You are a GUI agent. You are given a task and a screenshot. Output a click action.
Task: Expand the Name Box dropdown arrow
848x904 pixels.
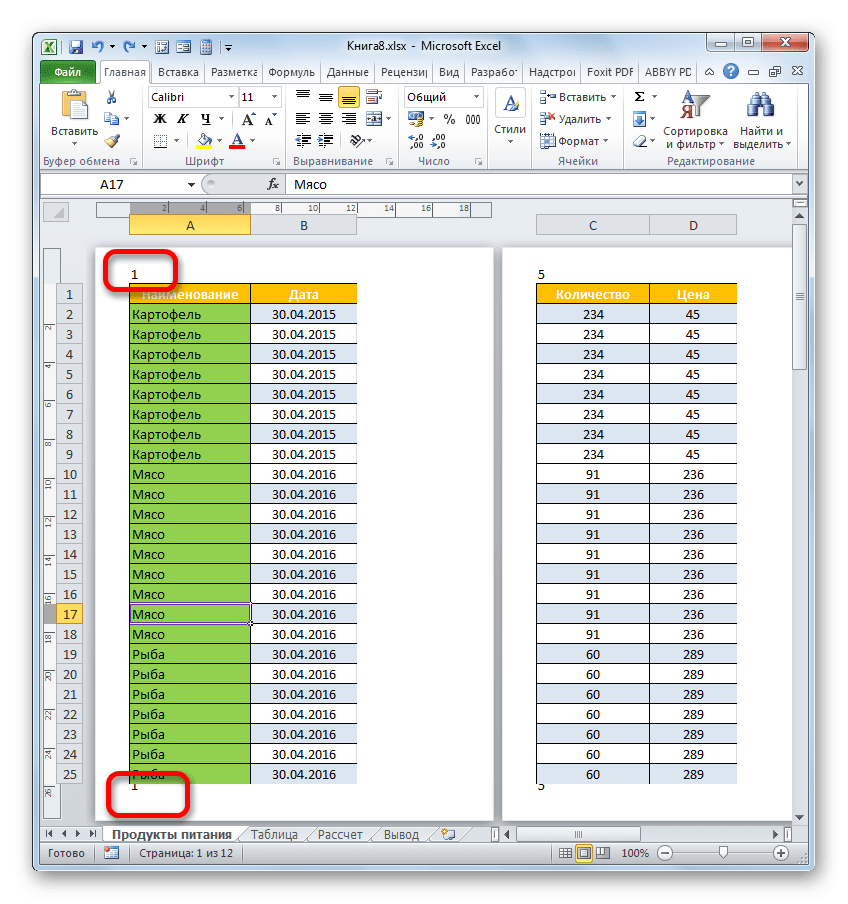pyautogui.click(x=191, y=184)
